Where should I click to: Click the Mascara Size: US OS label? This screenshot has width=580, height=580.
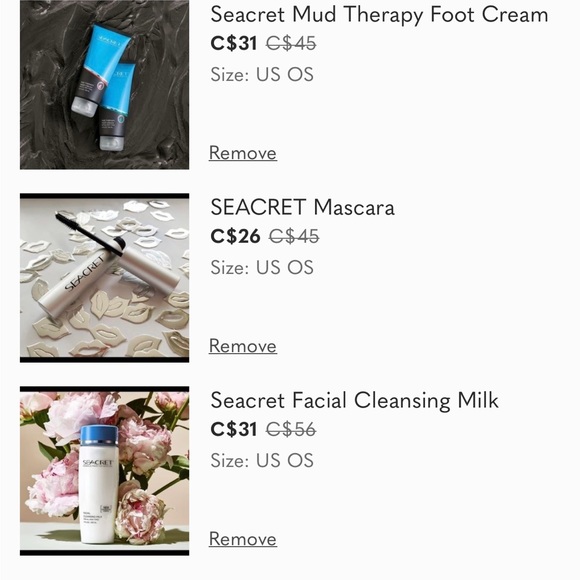tap(262, 267)
